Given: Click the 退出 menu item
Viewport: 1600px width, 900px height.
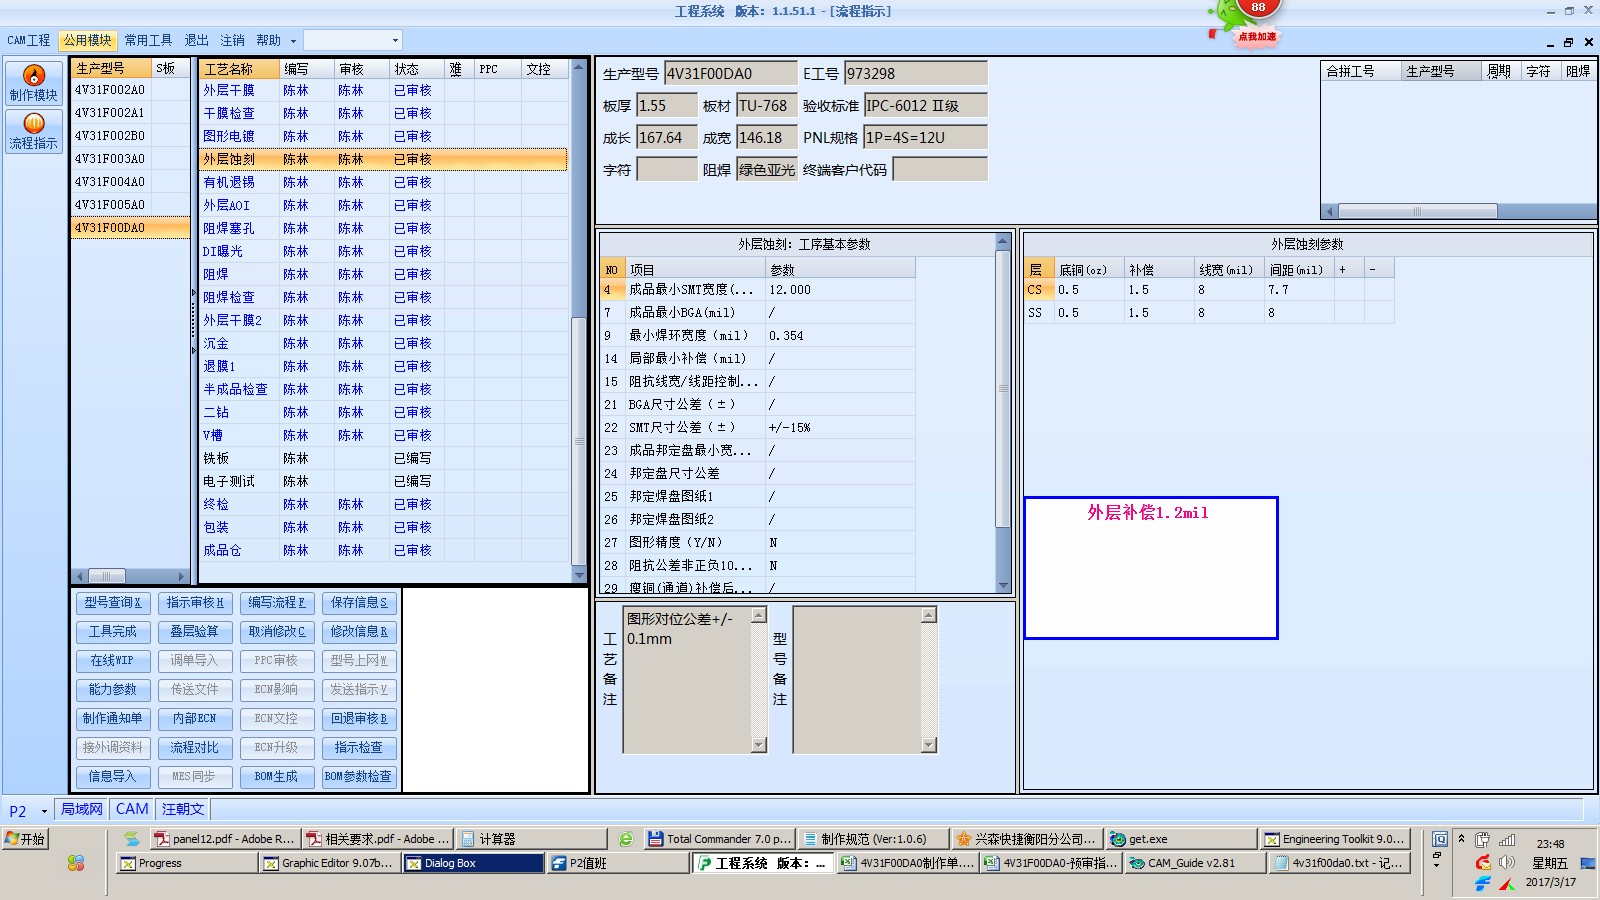Looking at the screenshot, I should click(196, 40).
